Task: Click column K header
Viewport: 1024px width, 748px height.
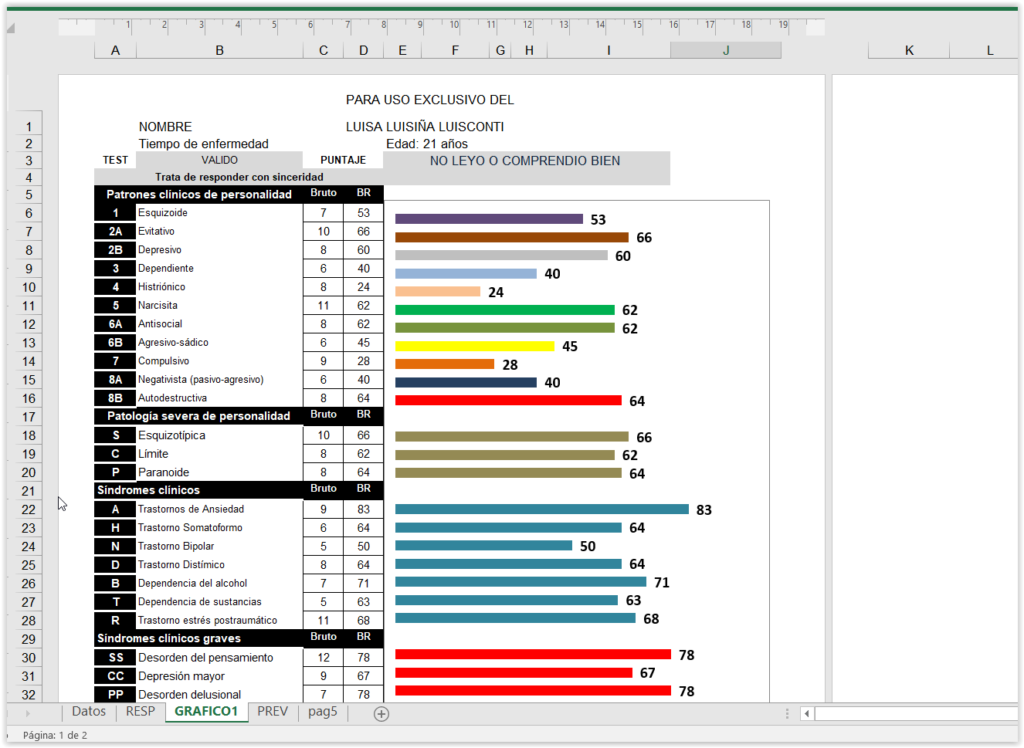Action: 908,50
